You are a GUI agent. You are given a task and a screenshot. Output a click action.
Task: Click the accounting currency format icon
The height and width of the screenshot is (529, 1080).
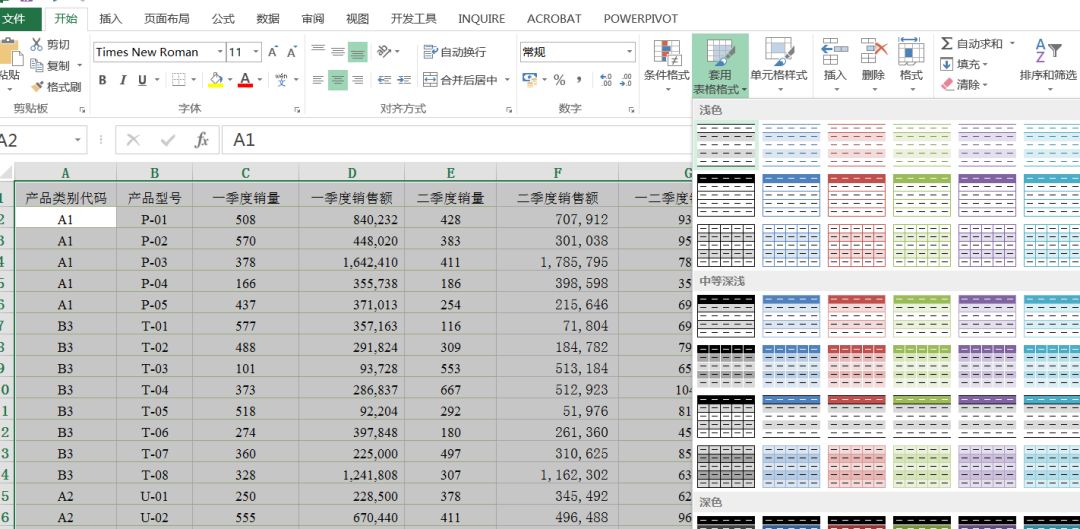529,80
